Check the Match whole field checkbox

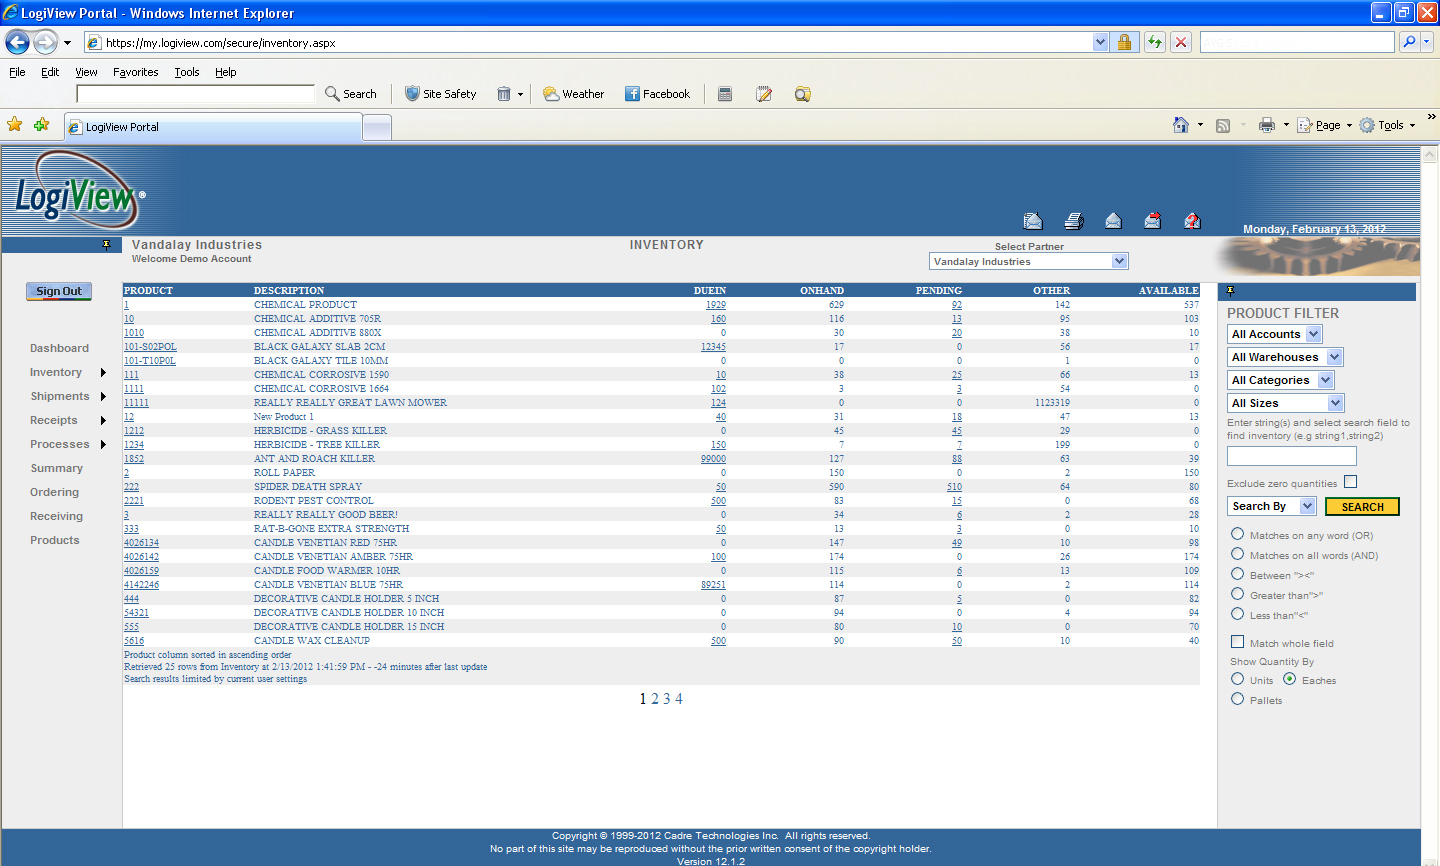click(1237, 642)
